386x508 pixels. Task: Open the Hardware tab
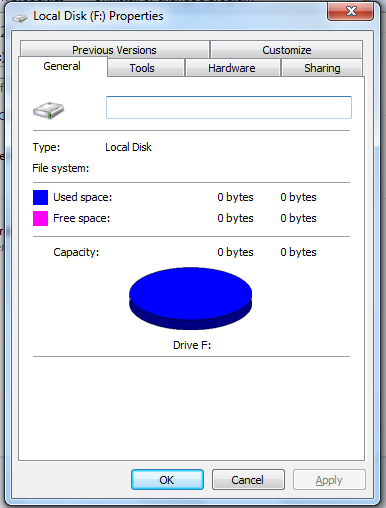232,68
